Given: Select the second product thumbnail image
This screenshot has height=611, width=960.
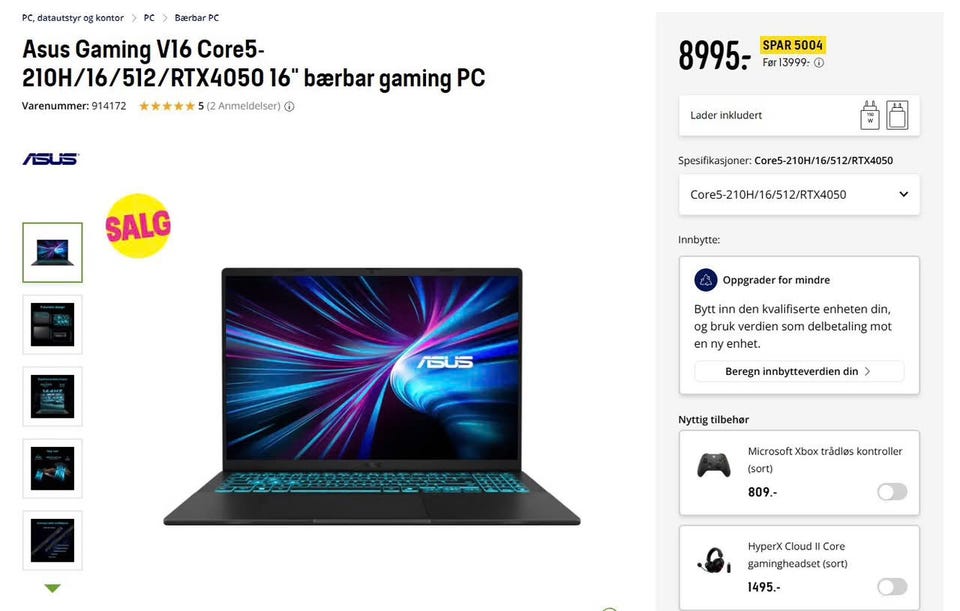Looking at the screenshot, I should tap(53, 324).
